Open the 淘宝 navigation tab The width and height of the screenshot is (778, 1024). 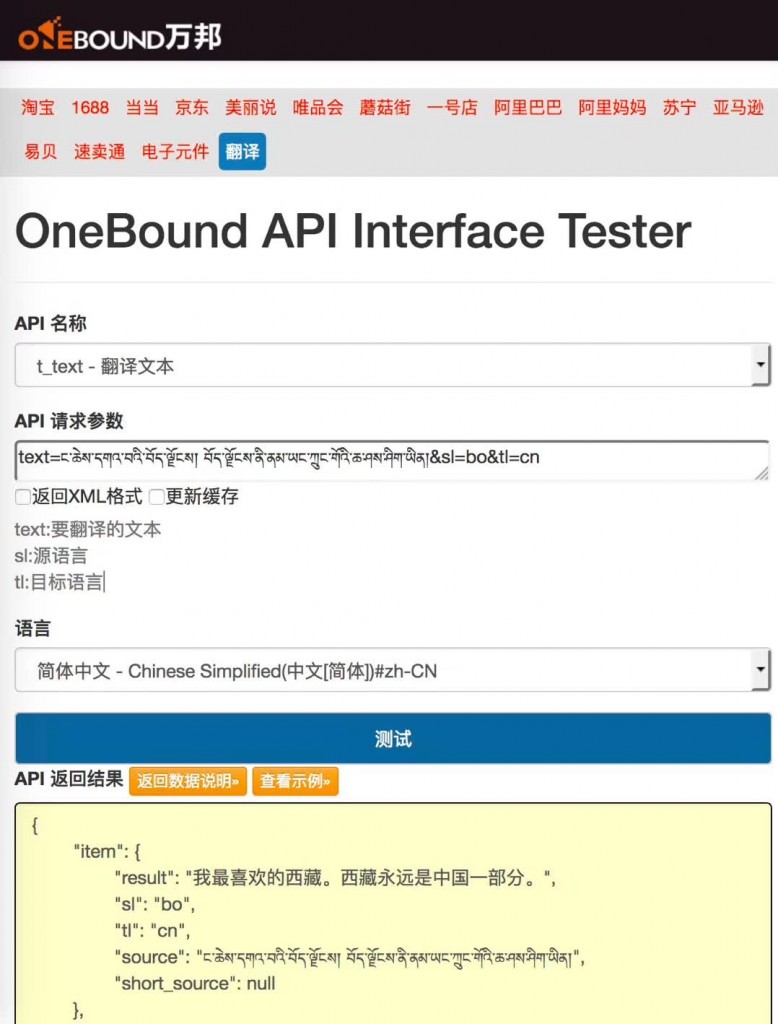tap(38, 108)
